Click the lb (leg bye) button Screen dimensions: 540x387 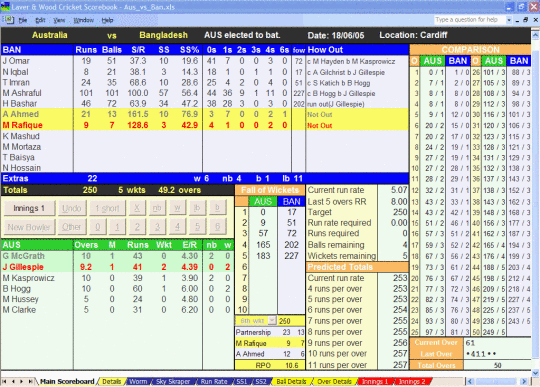coord(197,208)
